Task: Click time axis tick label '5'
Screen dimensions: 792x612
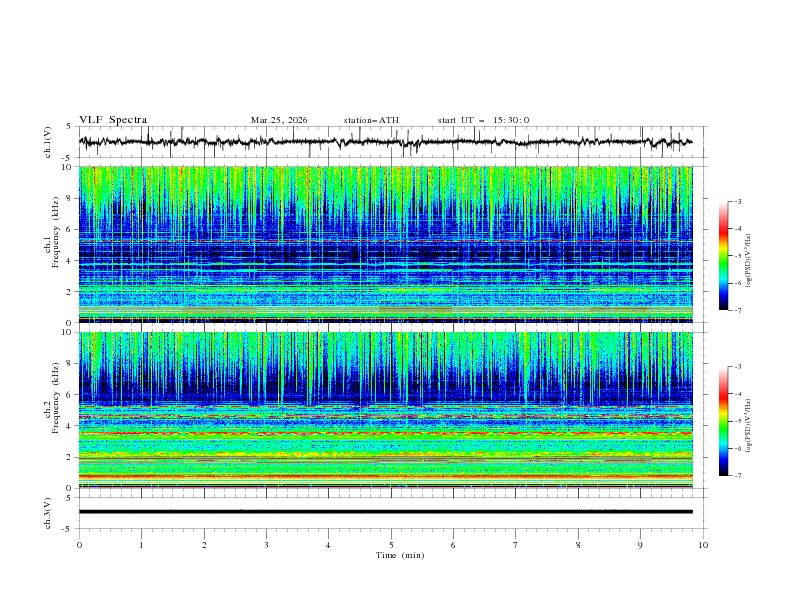Action: pos(391,545)
